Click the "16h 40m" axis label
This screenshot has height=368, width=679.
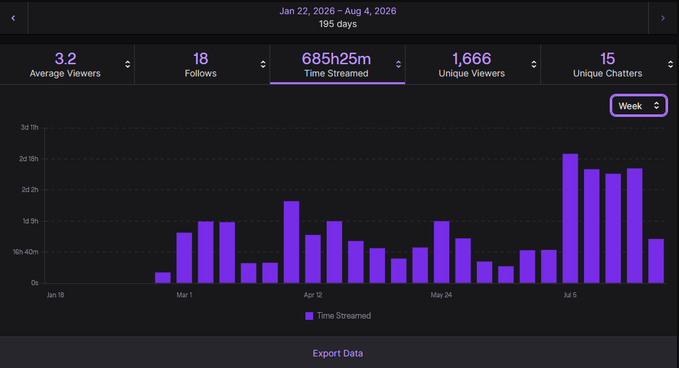coord(26,252)
